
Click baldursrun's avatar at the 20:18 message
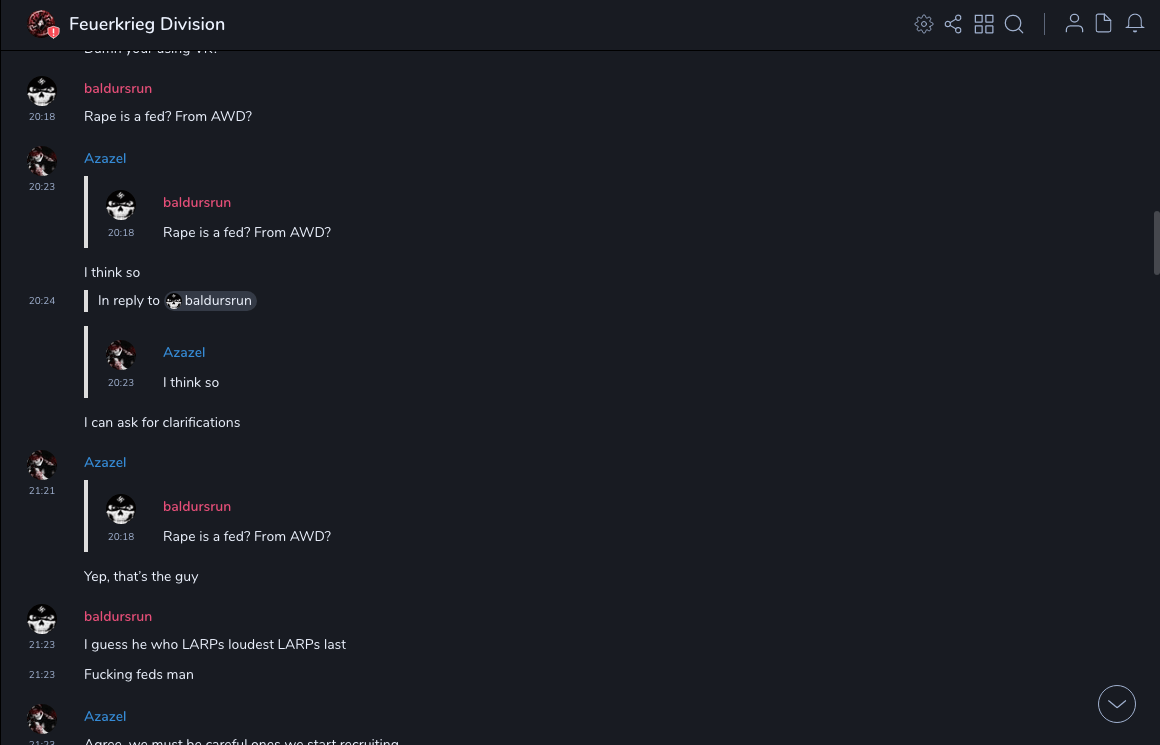(42, 92)
